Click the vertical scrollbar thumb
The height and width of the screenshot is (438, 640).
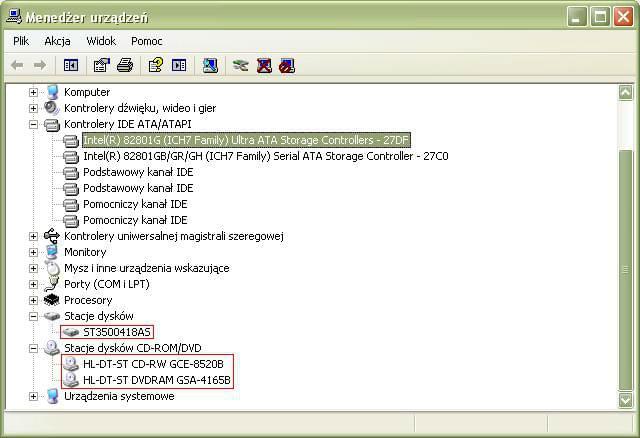625,270
